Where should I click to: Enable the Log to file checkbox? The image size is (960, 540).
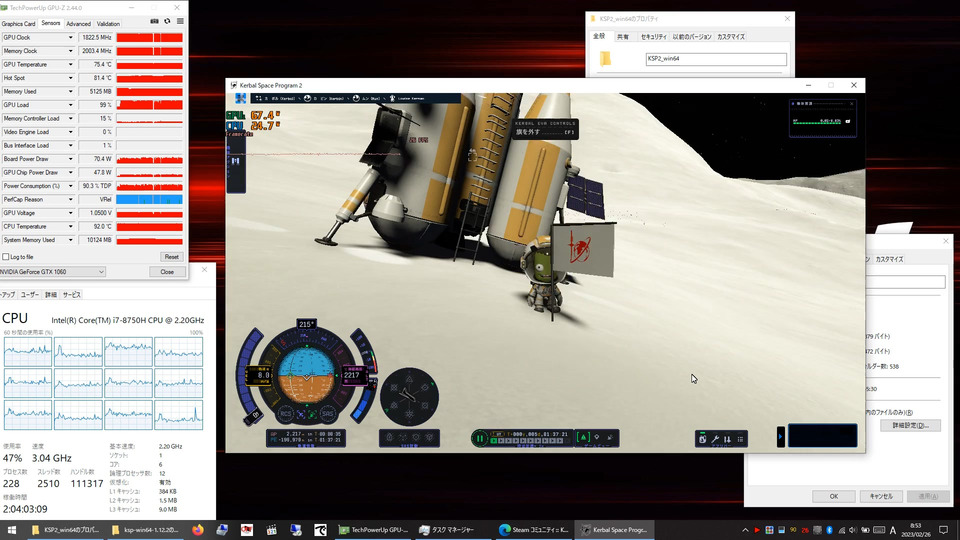coord(6,257)
